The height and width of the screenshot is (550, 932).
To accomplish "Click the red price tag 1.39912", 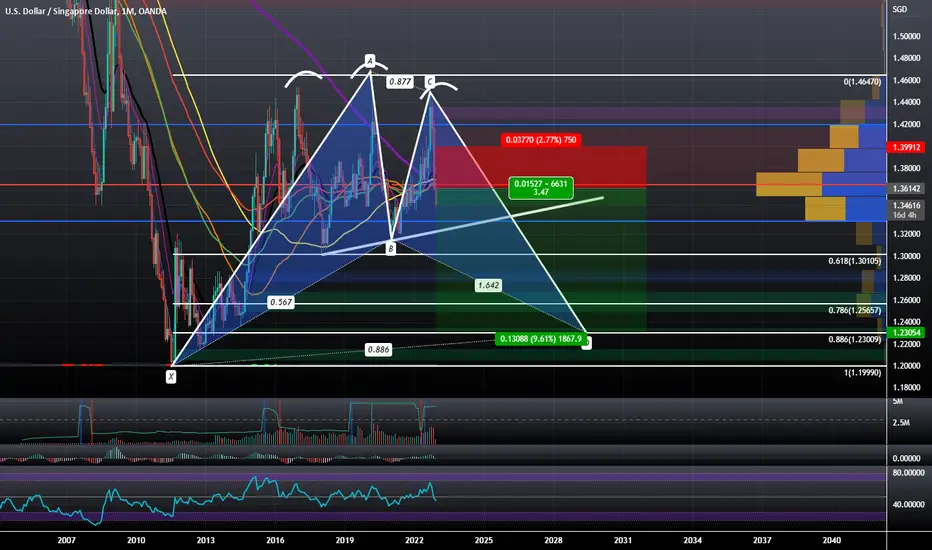I will (906, 147).
